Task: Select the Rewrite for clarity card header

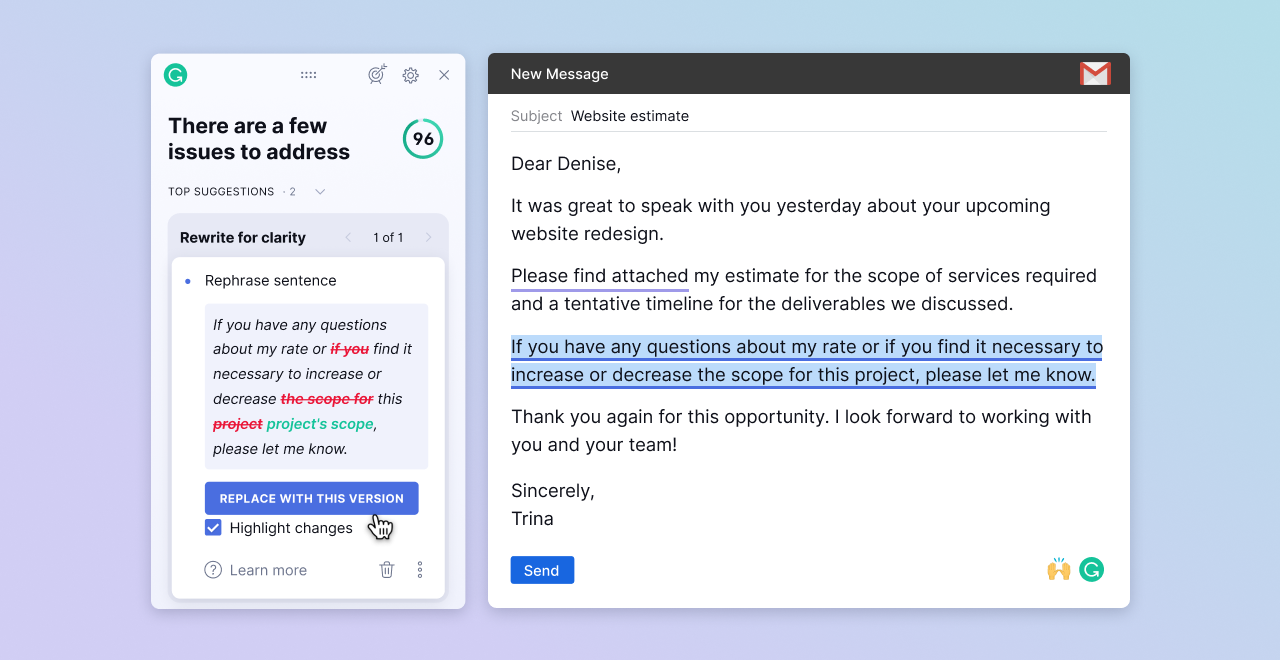Action: [x=242, y=237]
